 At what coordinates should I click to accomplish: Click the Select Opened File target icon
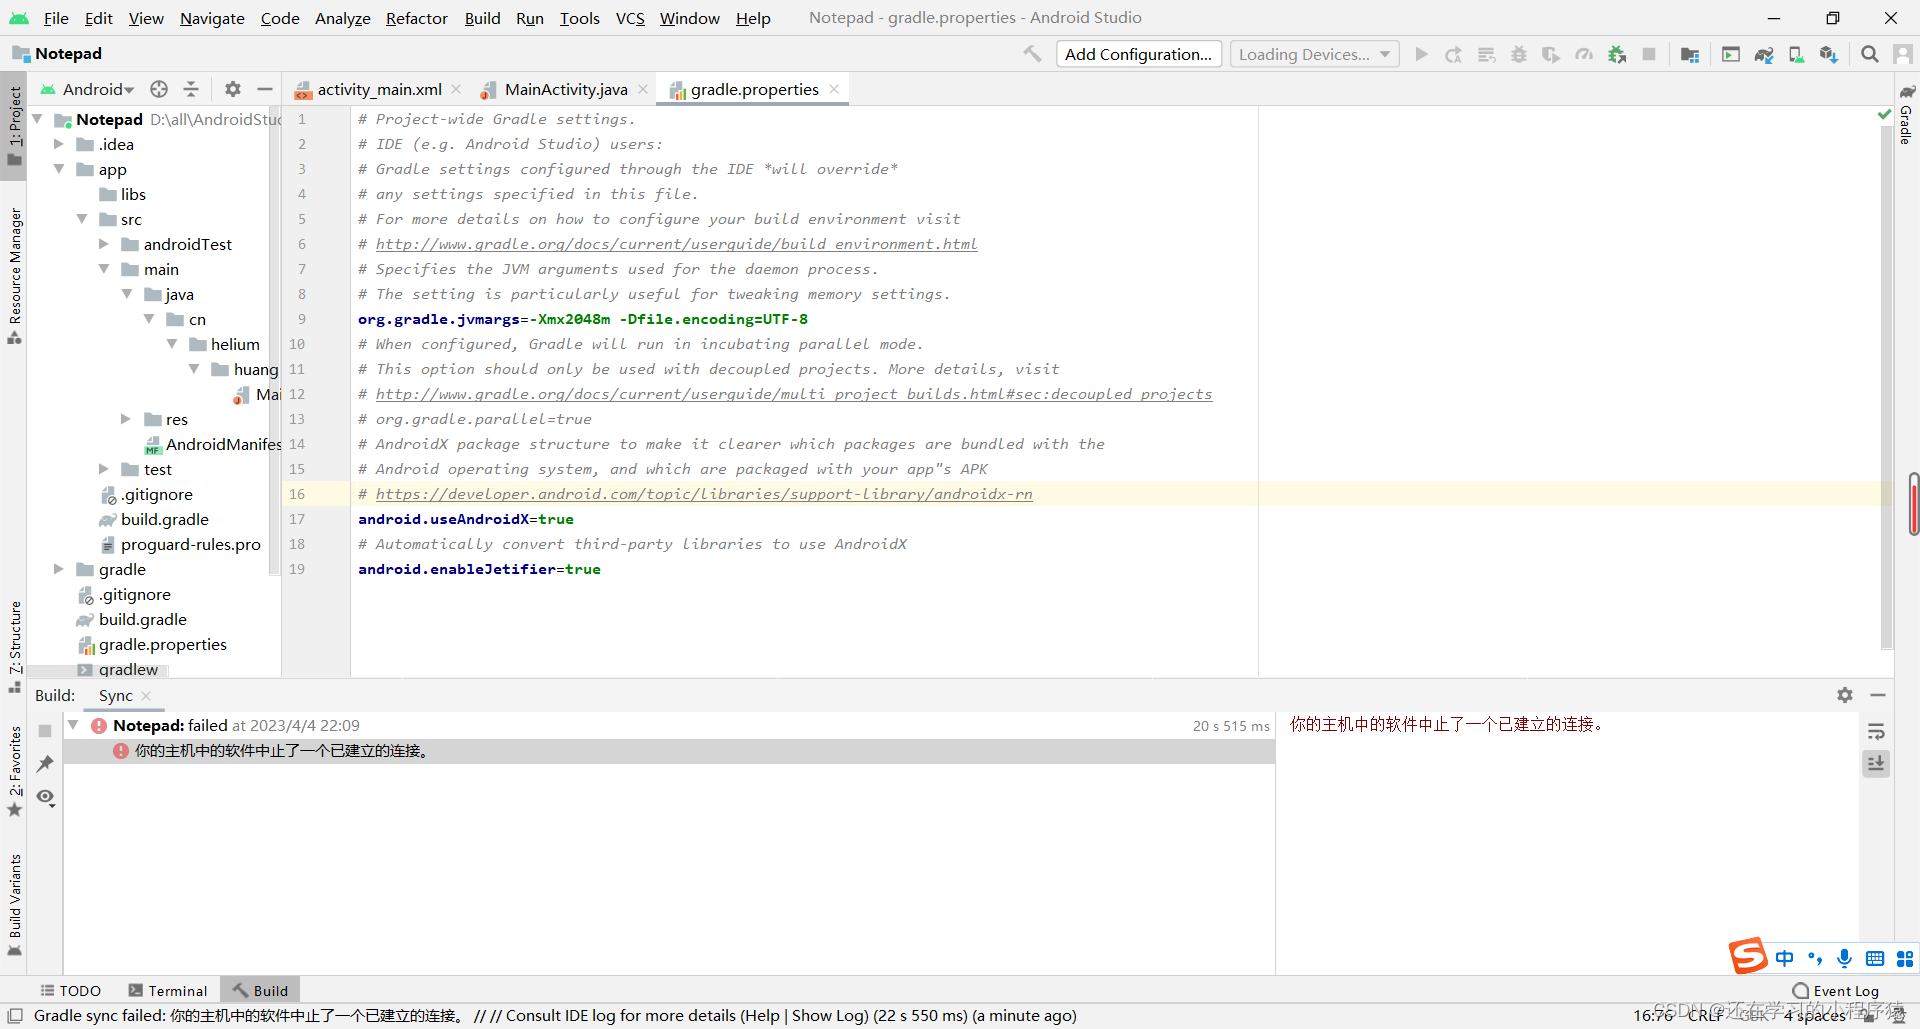(x=159, y=89)
